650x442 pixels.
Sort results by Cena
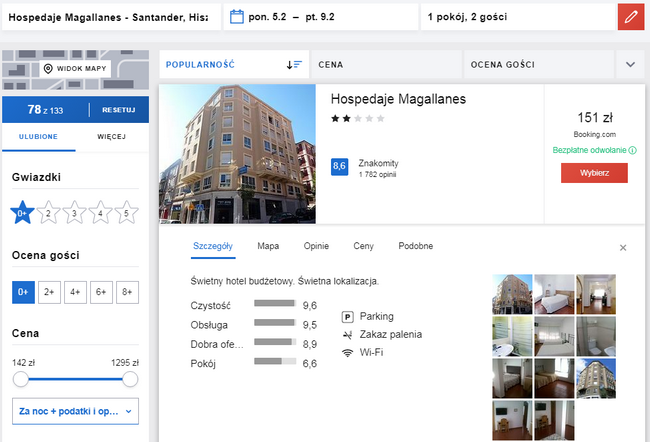point(386,64)
